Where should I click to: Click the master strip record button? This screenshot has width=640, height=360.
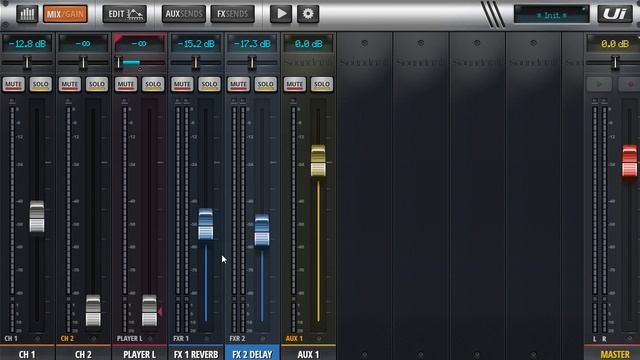pyautogui.click(x=629, y=84)
